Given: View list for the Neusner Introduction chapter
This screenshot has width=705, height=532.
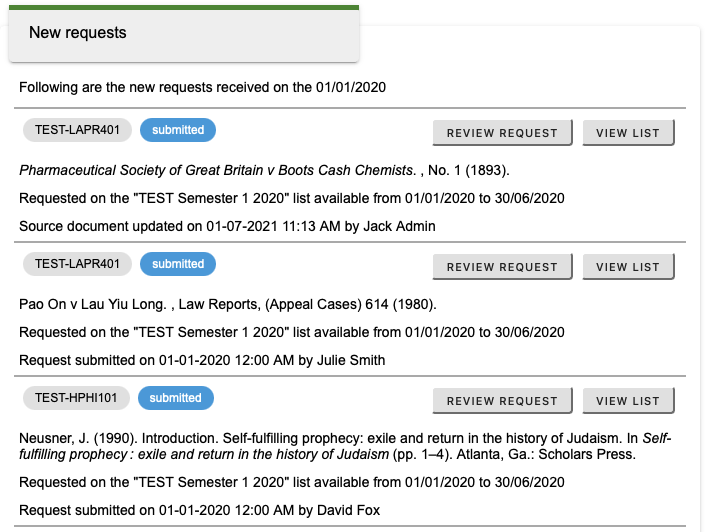Looking at the screenshot, I should 628,401.
